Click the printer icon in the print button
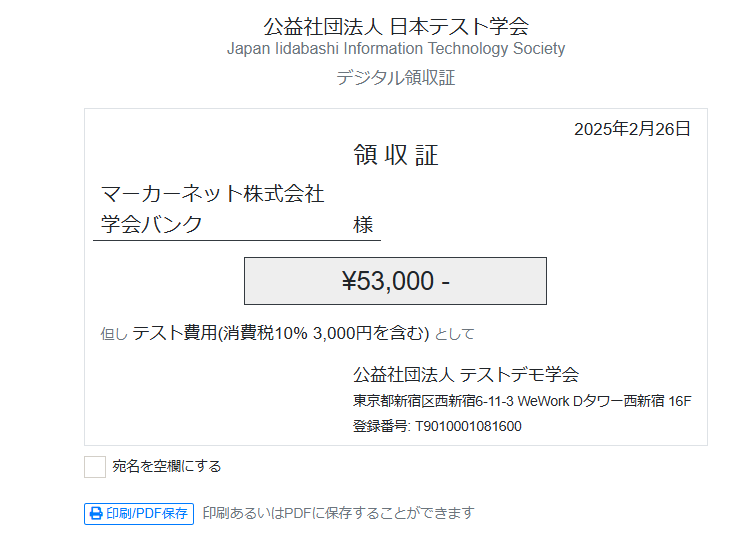The image size is (748, 537). click(96, 514)
